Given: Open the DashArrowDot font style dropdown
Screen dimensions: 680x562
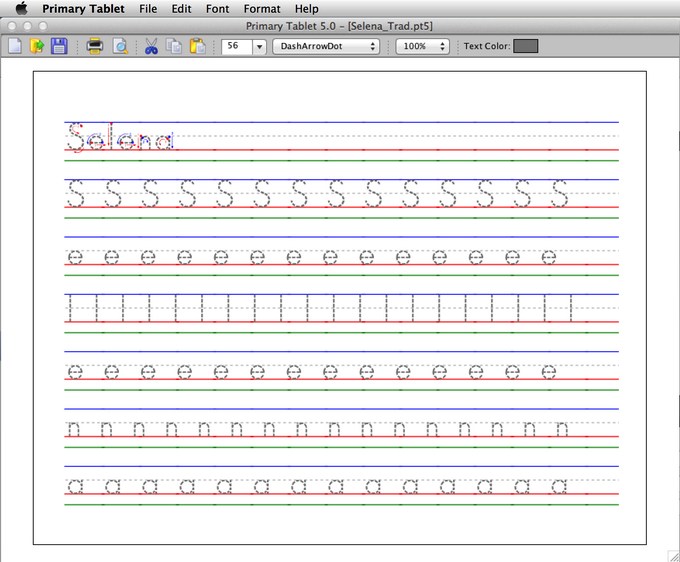Looking at the screenshot, I should click(x=326, y=46).
